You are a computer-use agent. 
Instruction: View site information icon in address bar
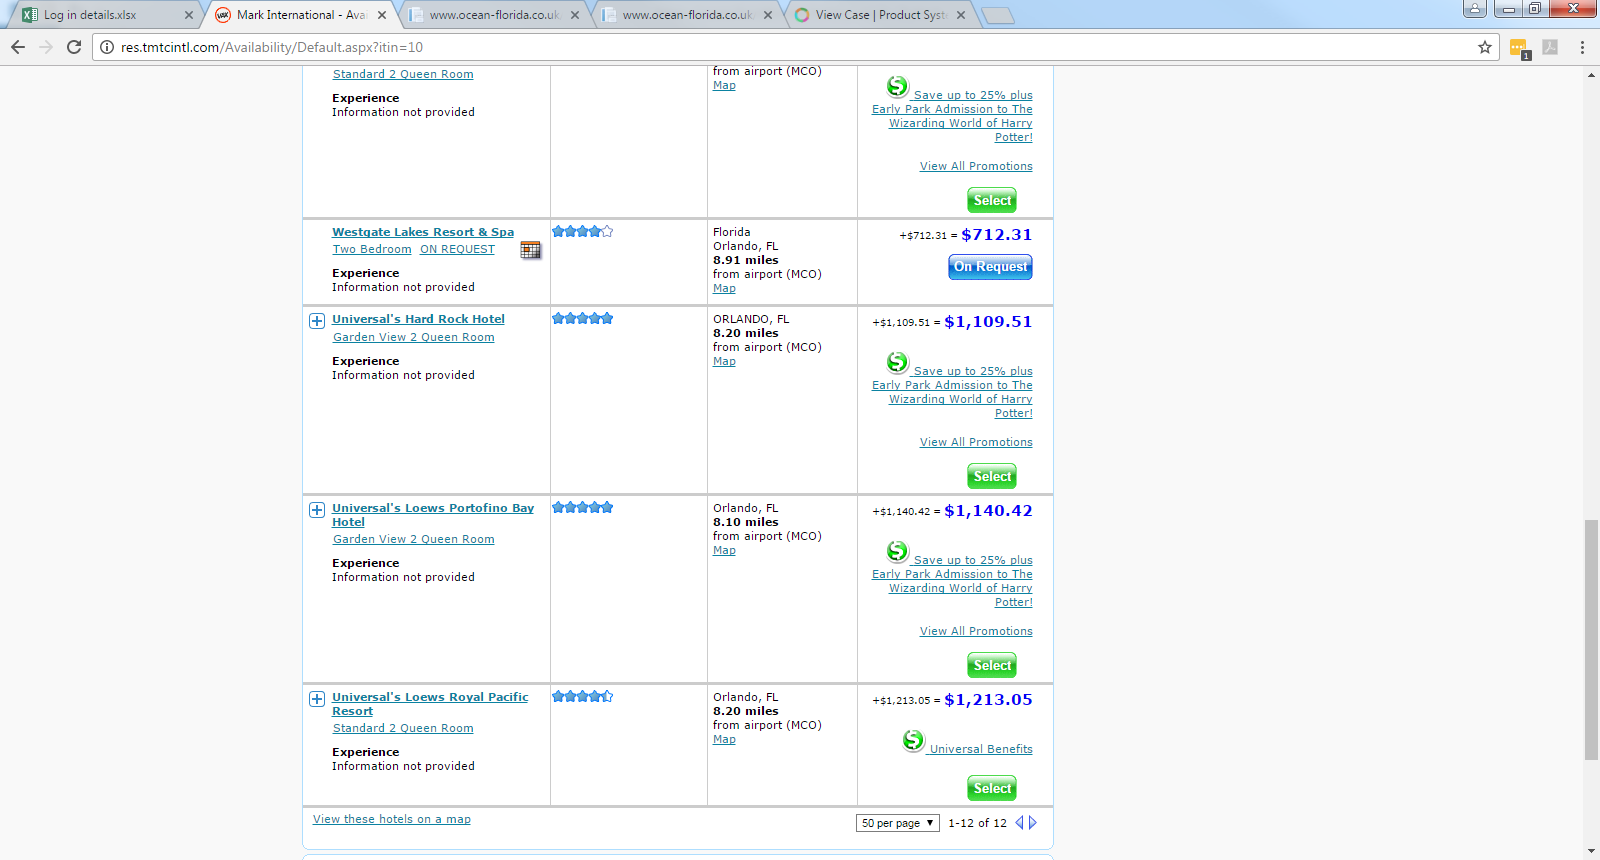[x=107, y=47]
